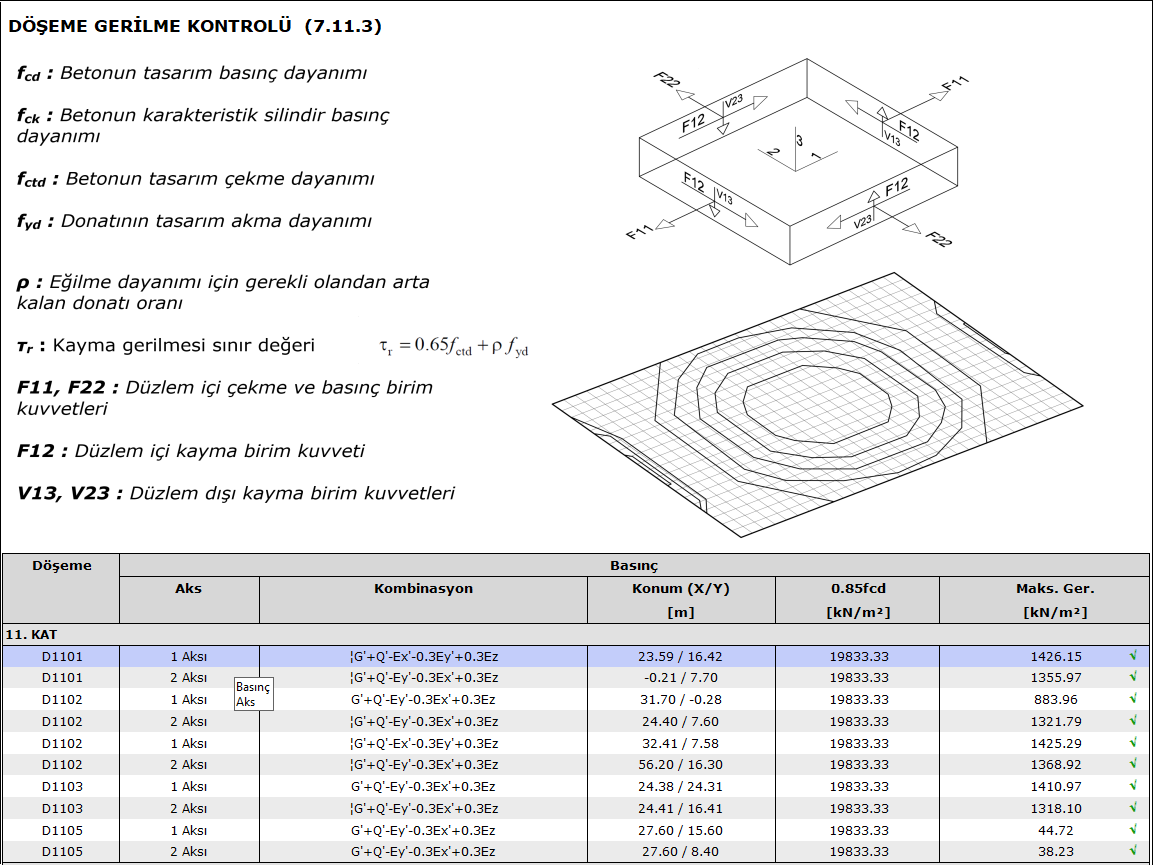The image size is (1153, 865).
Task: Click the Basınç Aks tooltip
Action: (x=253, y=694)
